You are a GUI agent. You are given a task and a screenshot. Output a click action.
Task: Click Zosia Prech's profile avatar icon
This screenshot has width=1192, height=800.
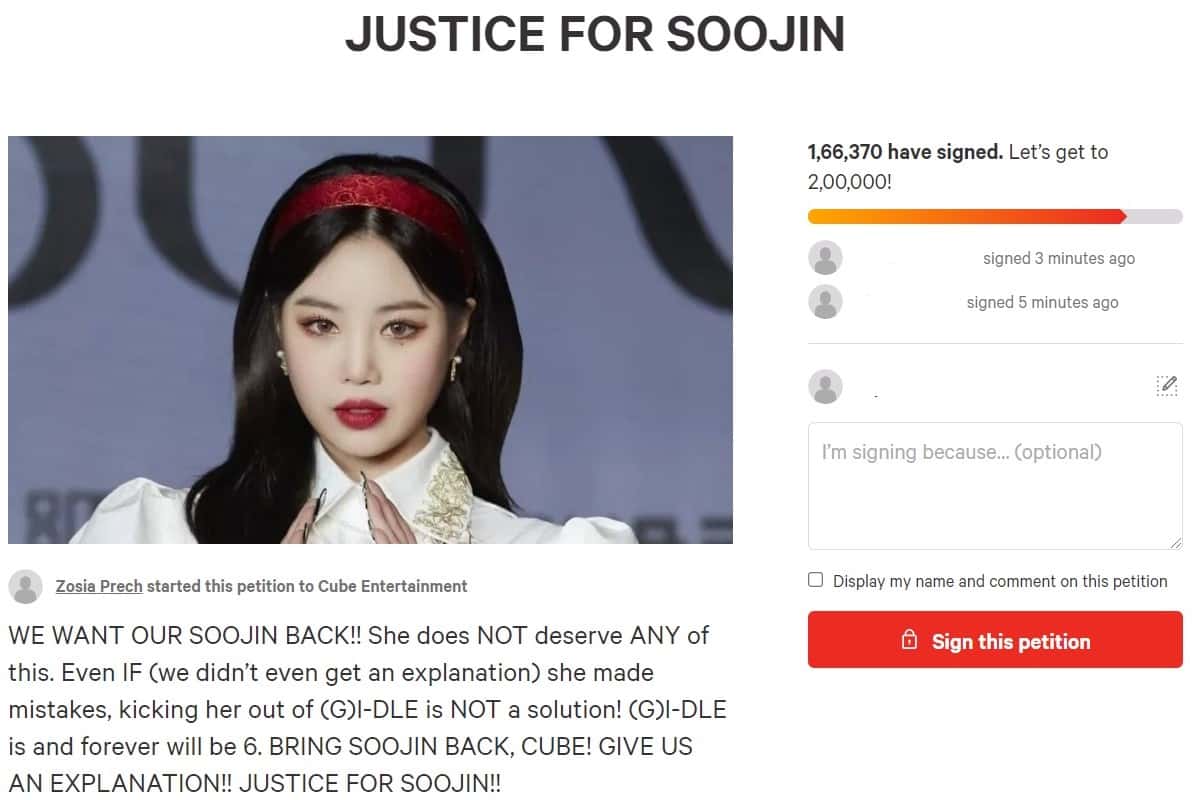tap(25, 587)
